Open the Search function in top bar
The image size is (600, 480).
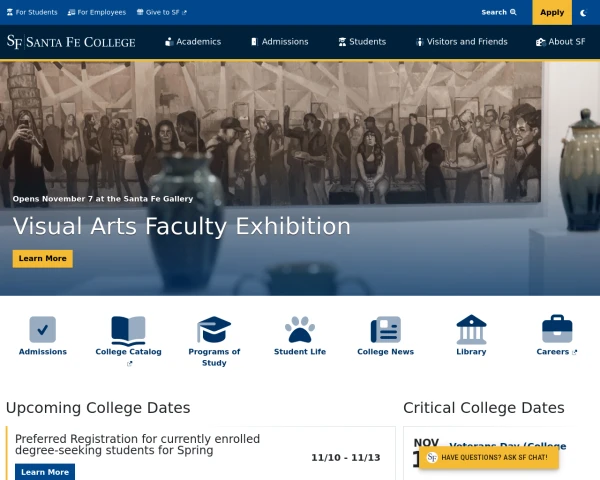(498, 13)
